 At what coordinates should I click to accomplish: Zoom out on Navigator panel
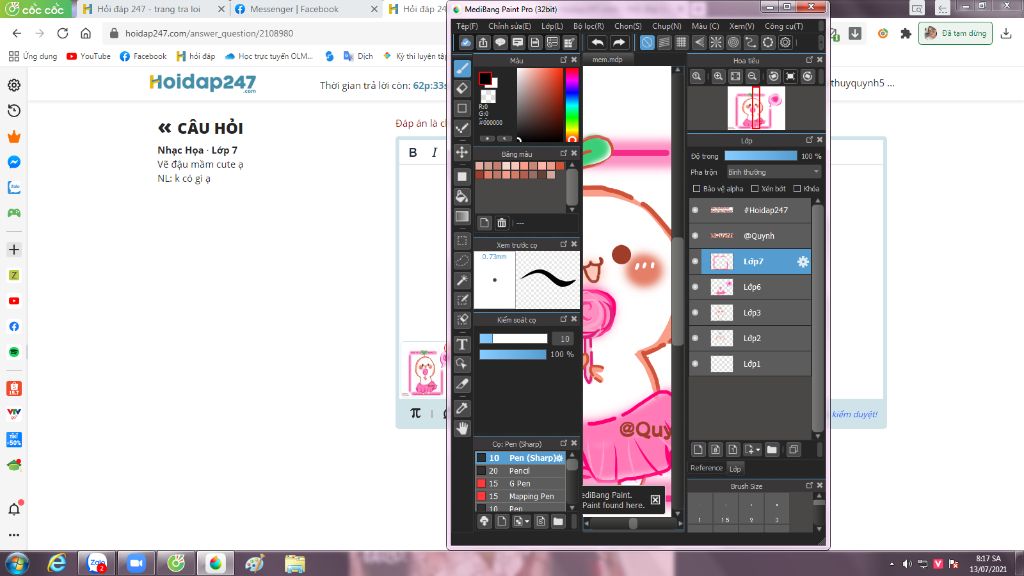coord(752,76)
